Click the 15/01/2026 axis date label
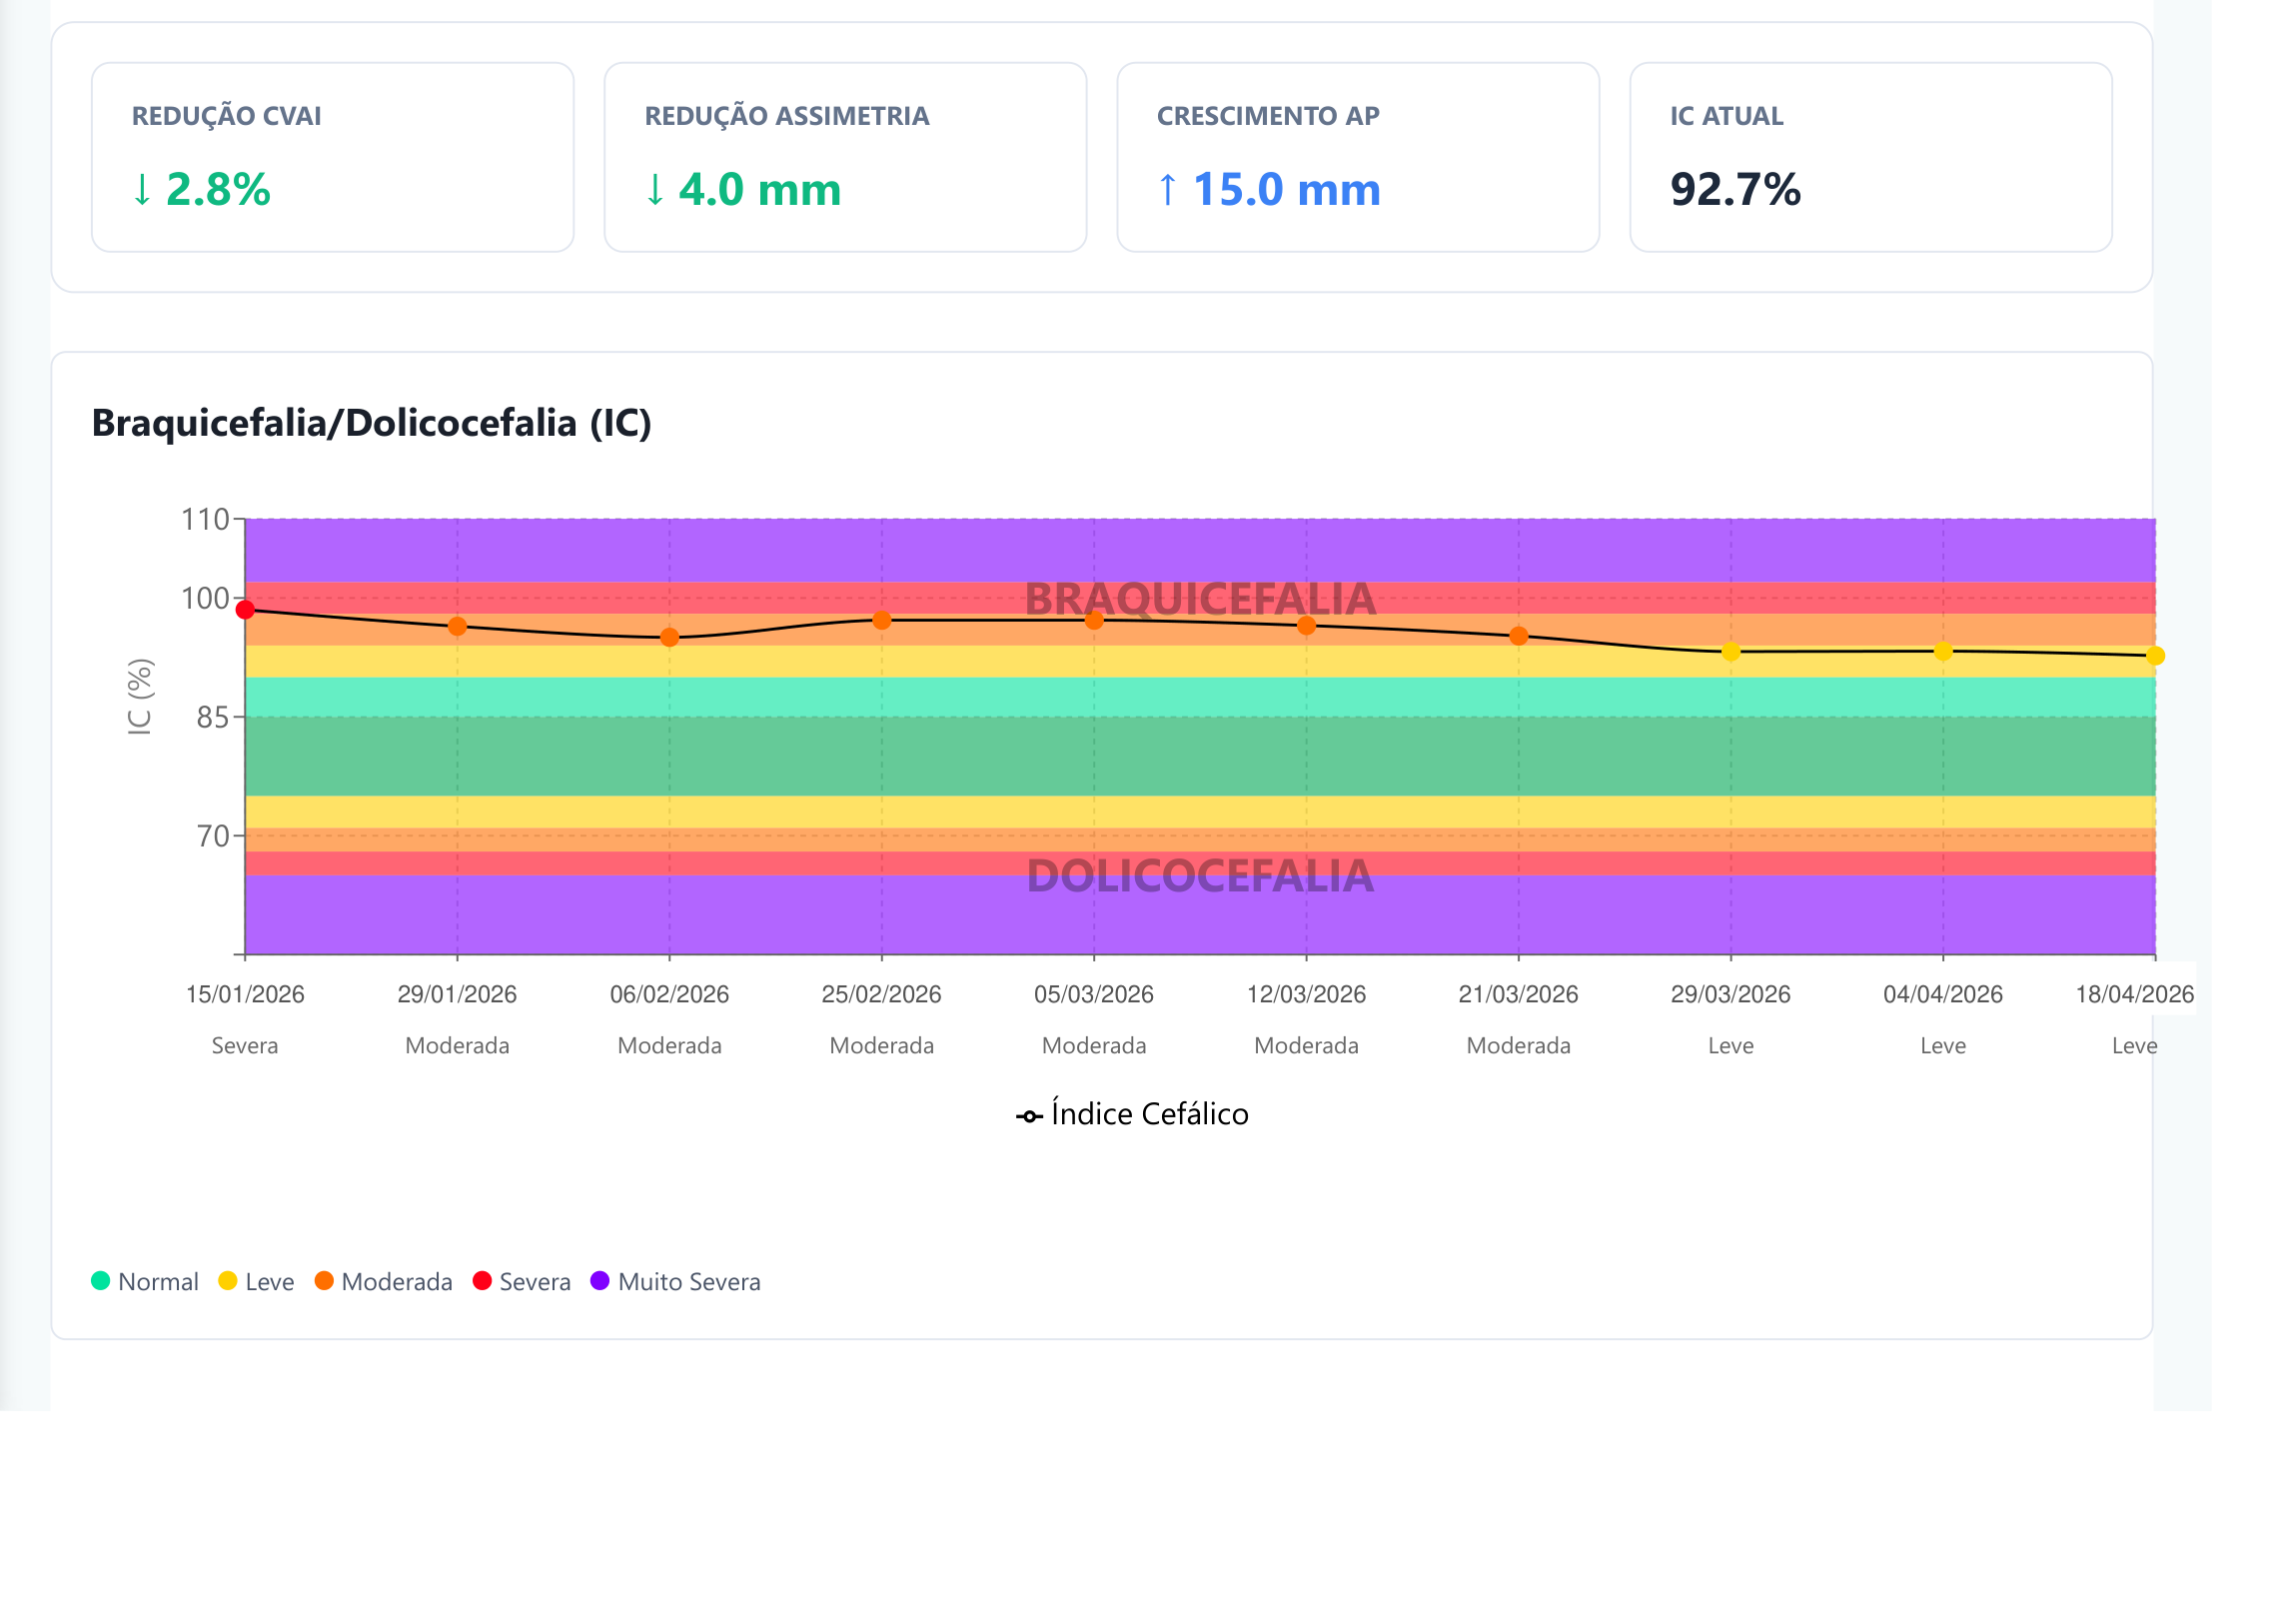Image resolution: width=2296 pixels, height=1624 pixels. pyautogui.click(x=245, y=994)
